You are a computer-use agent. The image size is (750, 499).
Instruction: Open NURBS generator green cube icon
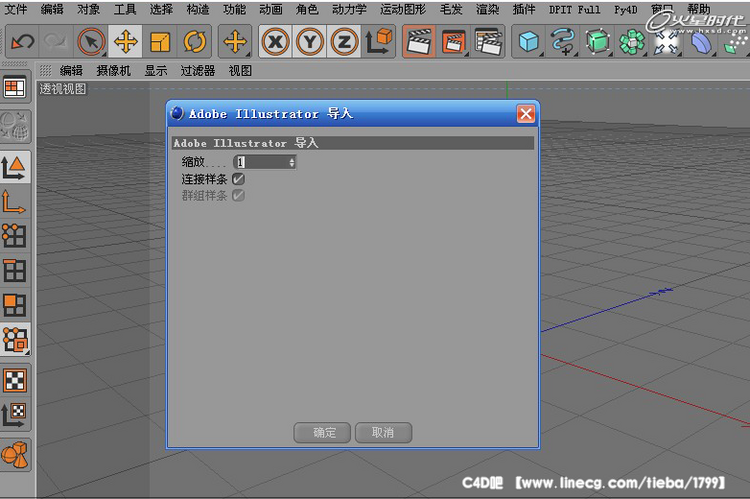(597, 42)
